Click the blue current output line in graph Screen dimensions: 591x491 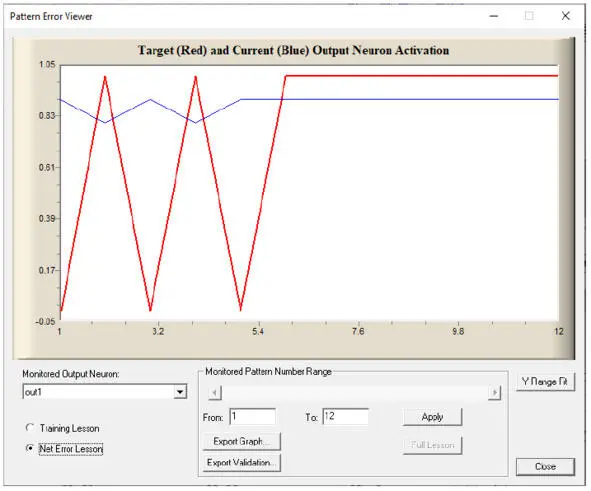(x=400, y=99)
